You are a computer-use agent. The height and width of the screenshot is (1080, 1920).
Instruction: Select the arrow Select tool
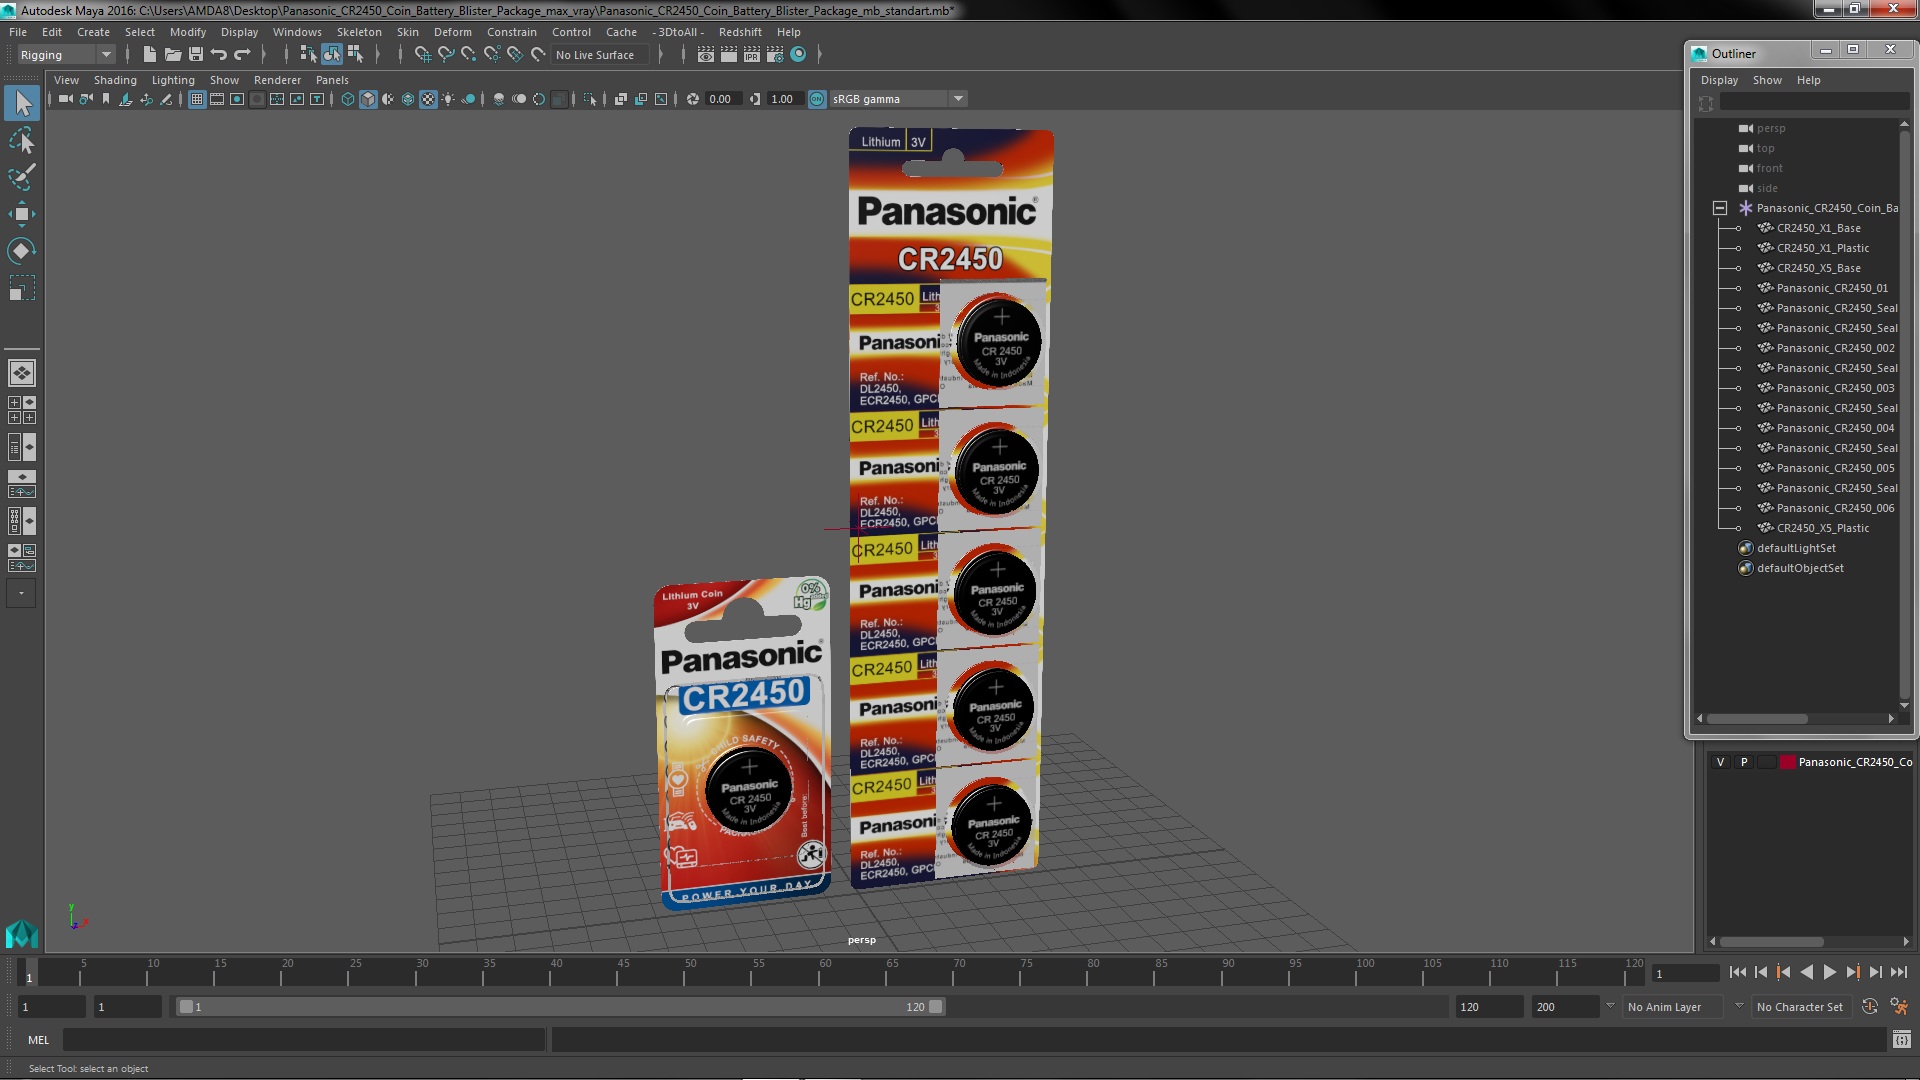22,103
